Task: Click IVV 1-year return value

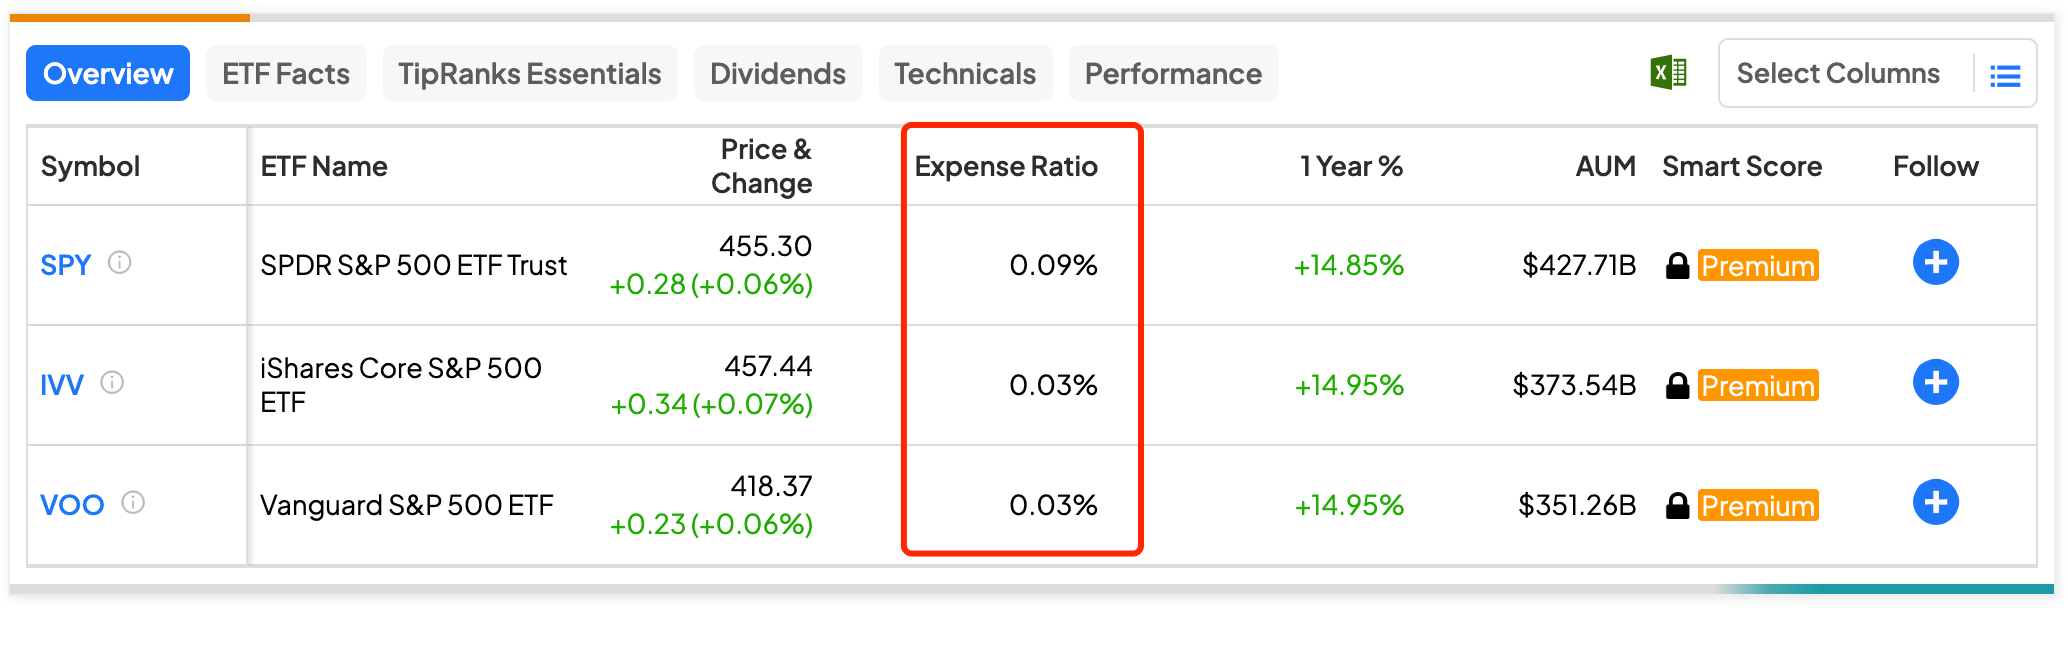Action: click(x=1349, y=385)
